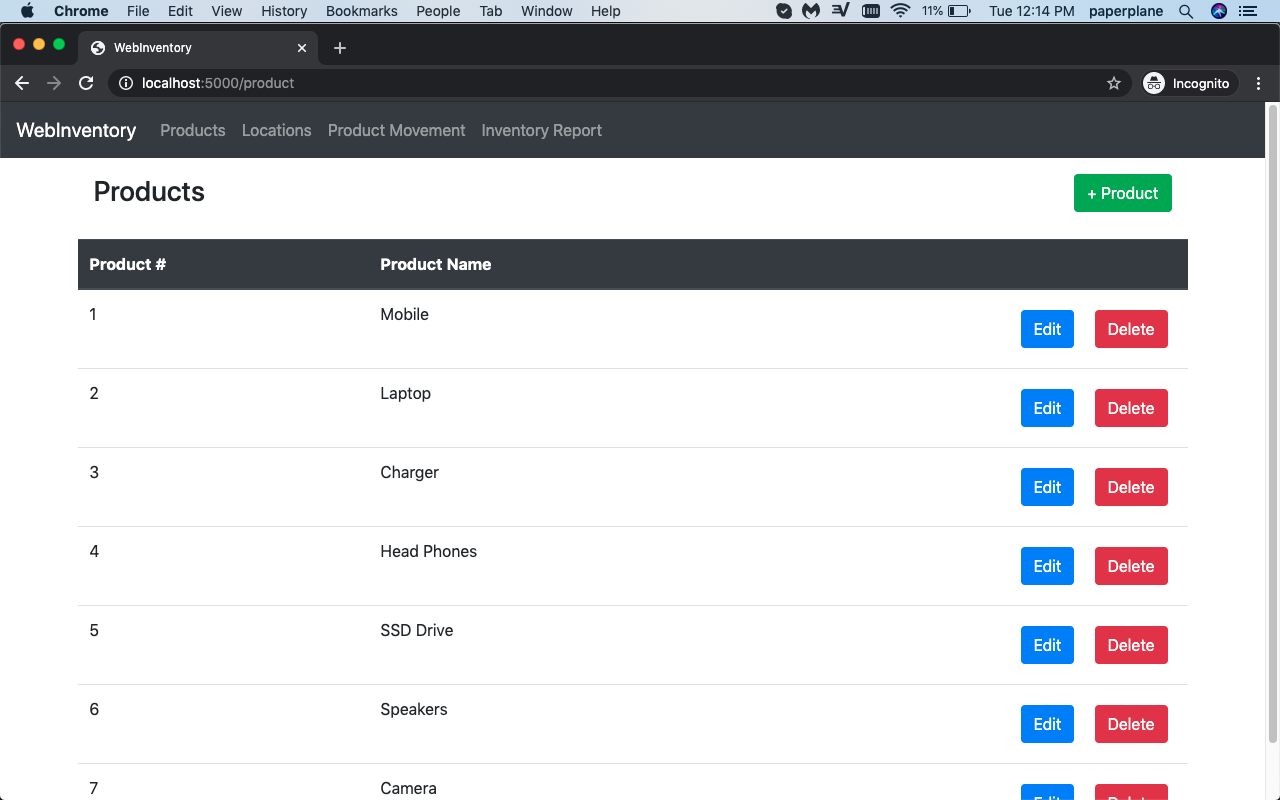The height and width of the screenshot is (800, 1280).
Task: Click the Laptop product name
Action: pos(406,393)
